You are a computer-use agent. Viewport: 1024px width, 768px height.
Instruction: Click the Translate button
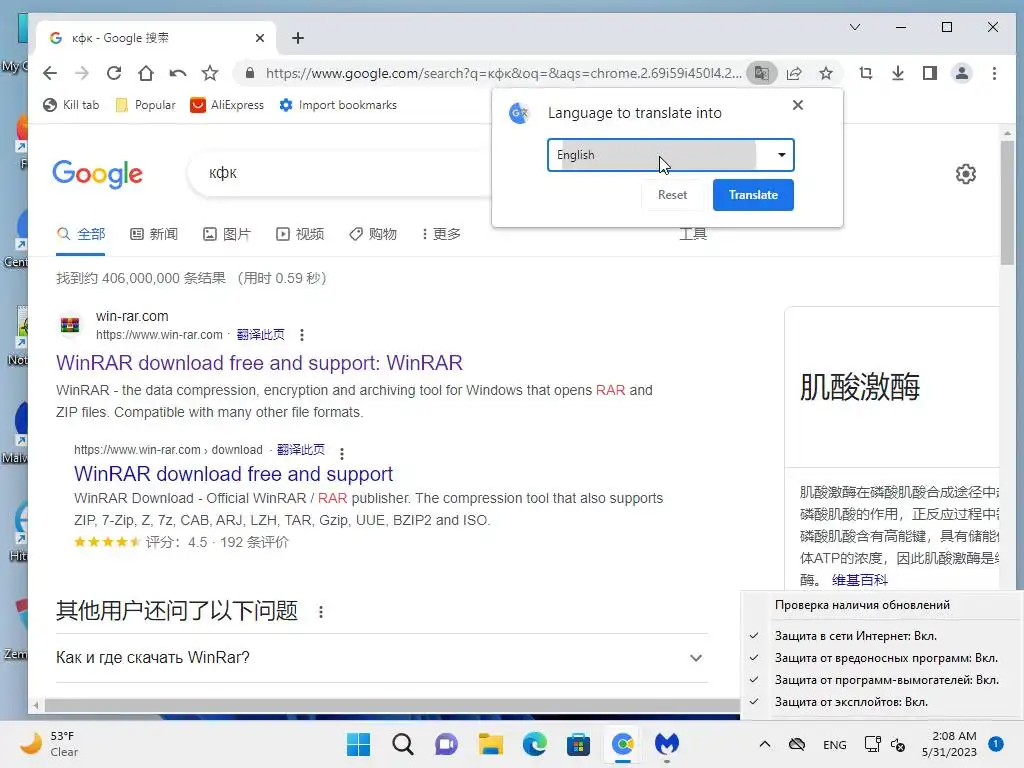(753, 195)
